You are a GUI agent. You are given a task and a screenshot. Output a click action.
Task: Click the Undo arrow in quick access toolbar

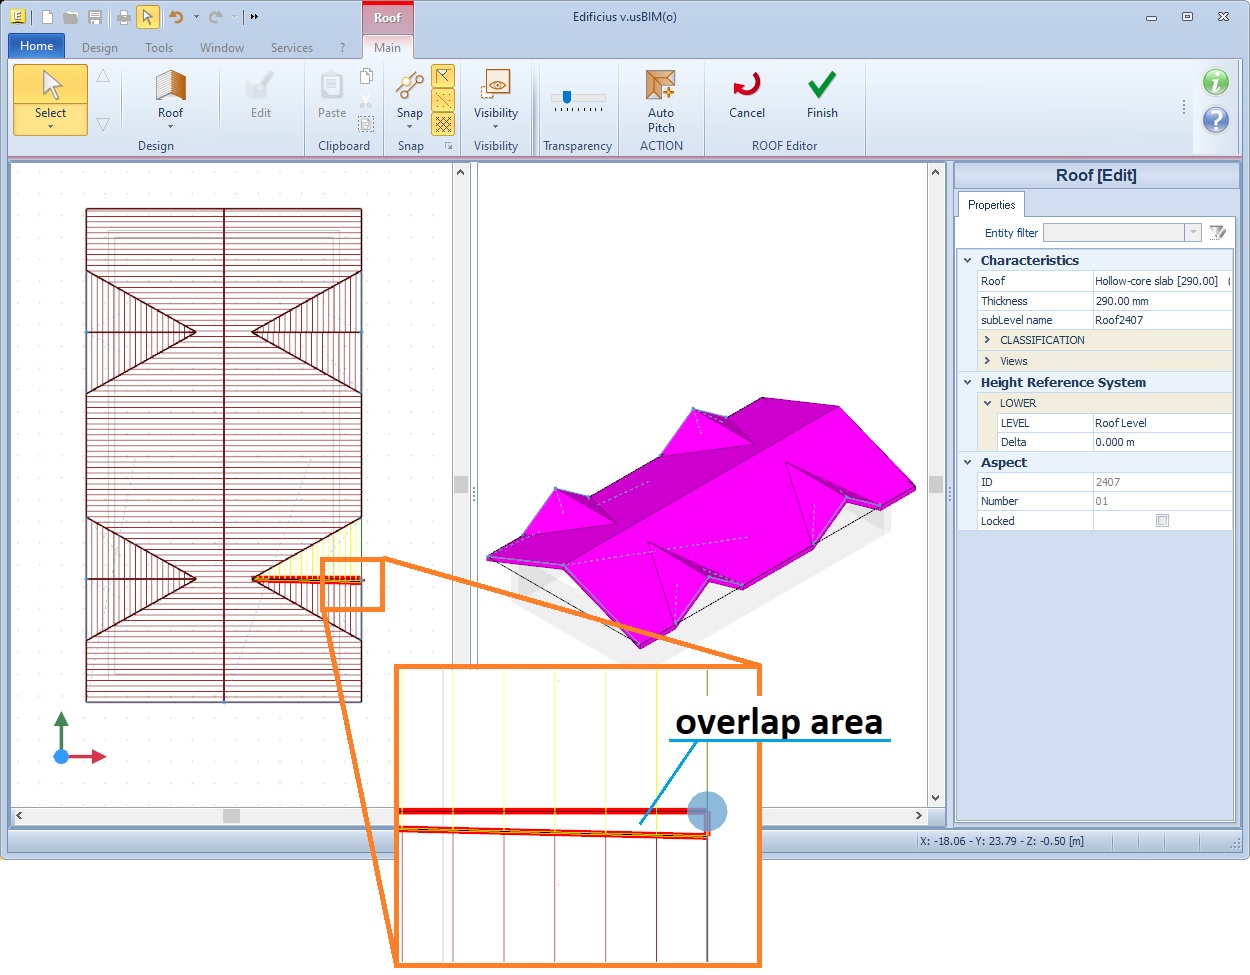[176, 17]
